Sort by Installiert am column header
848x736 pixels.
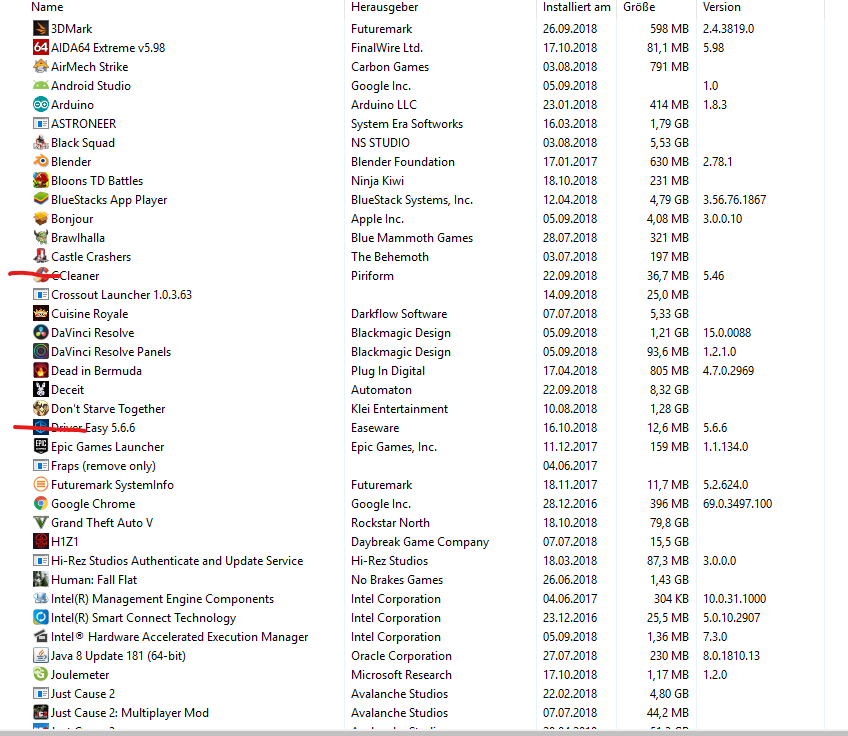click(x=577, y=7)
